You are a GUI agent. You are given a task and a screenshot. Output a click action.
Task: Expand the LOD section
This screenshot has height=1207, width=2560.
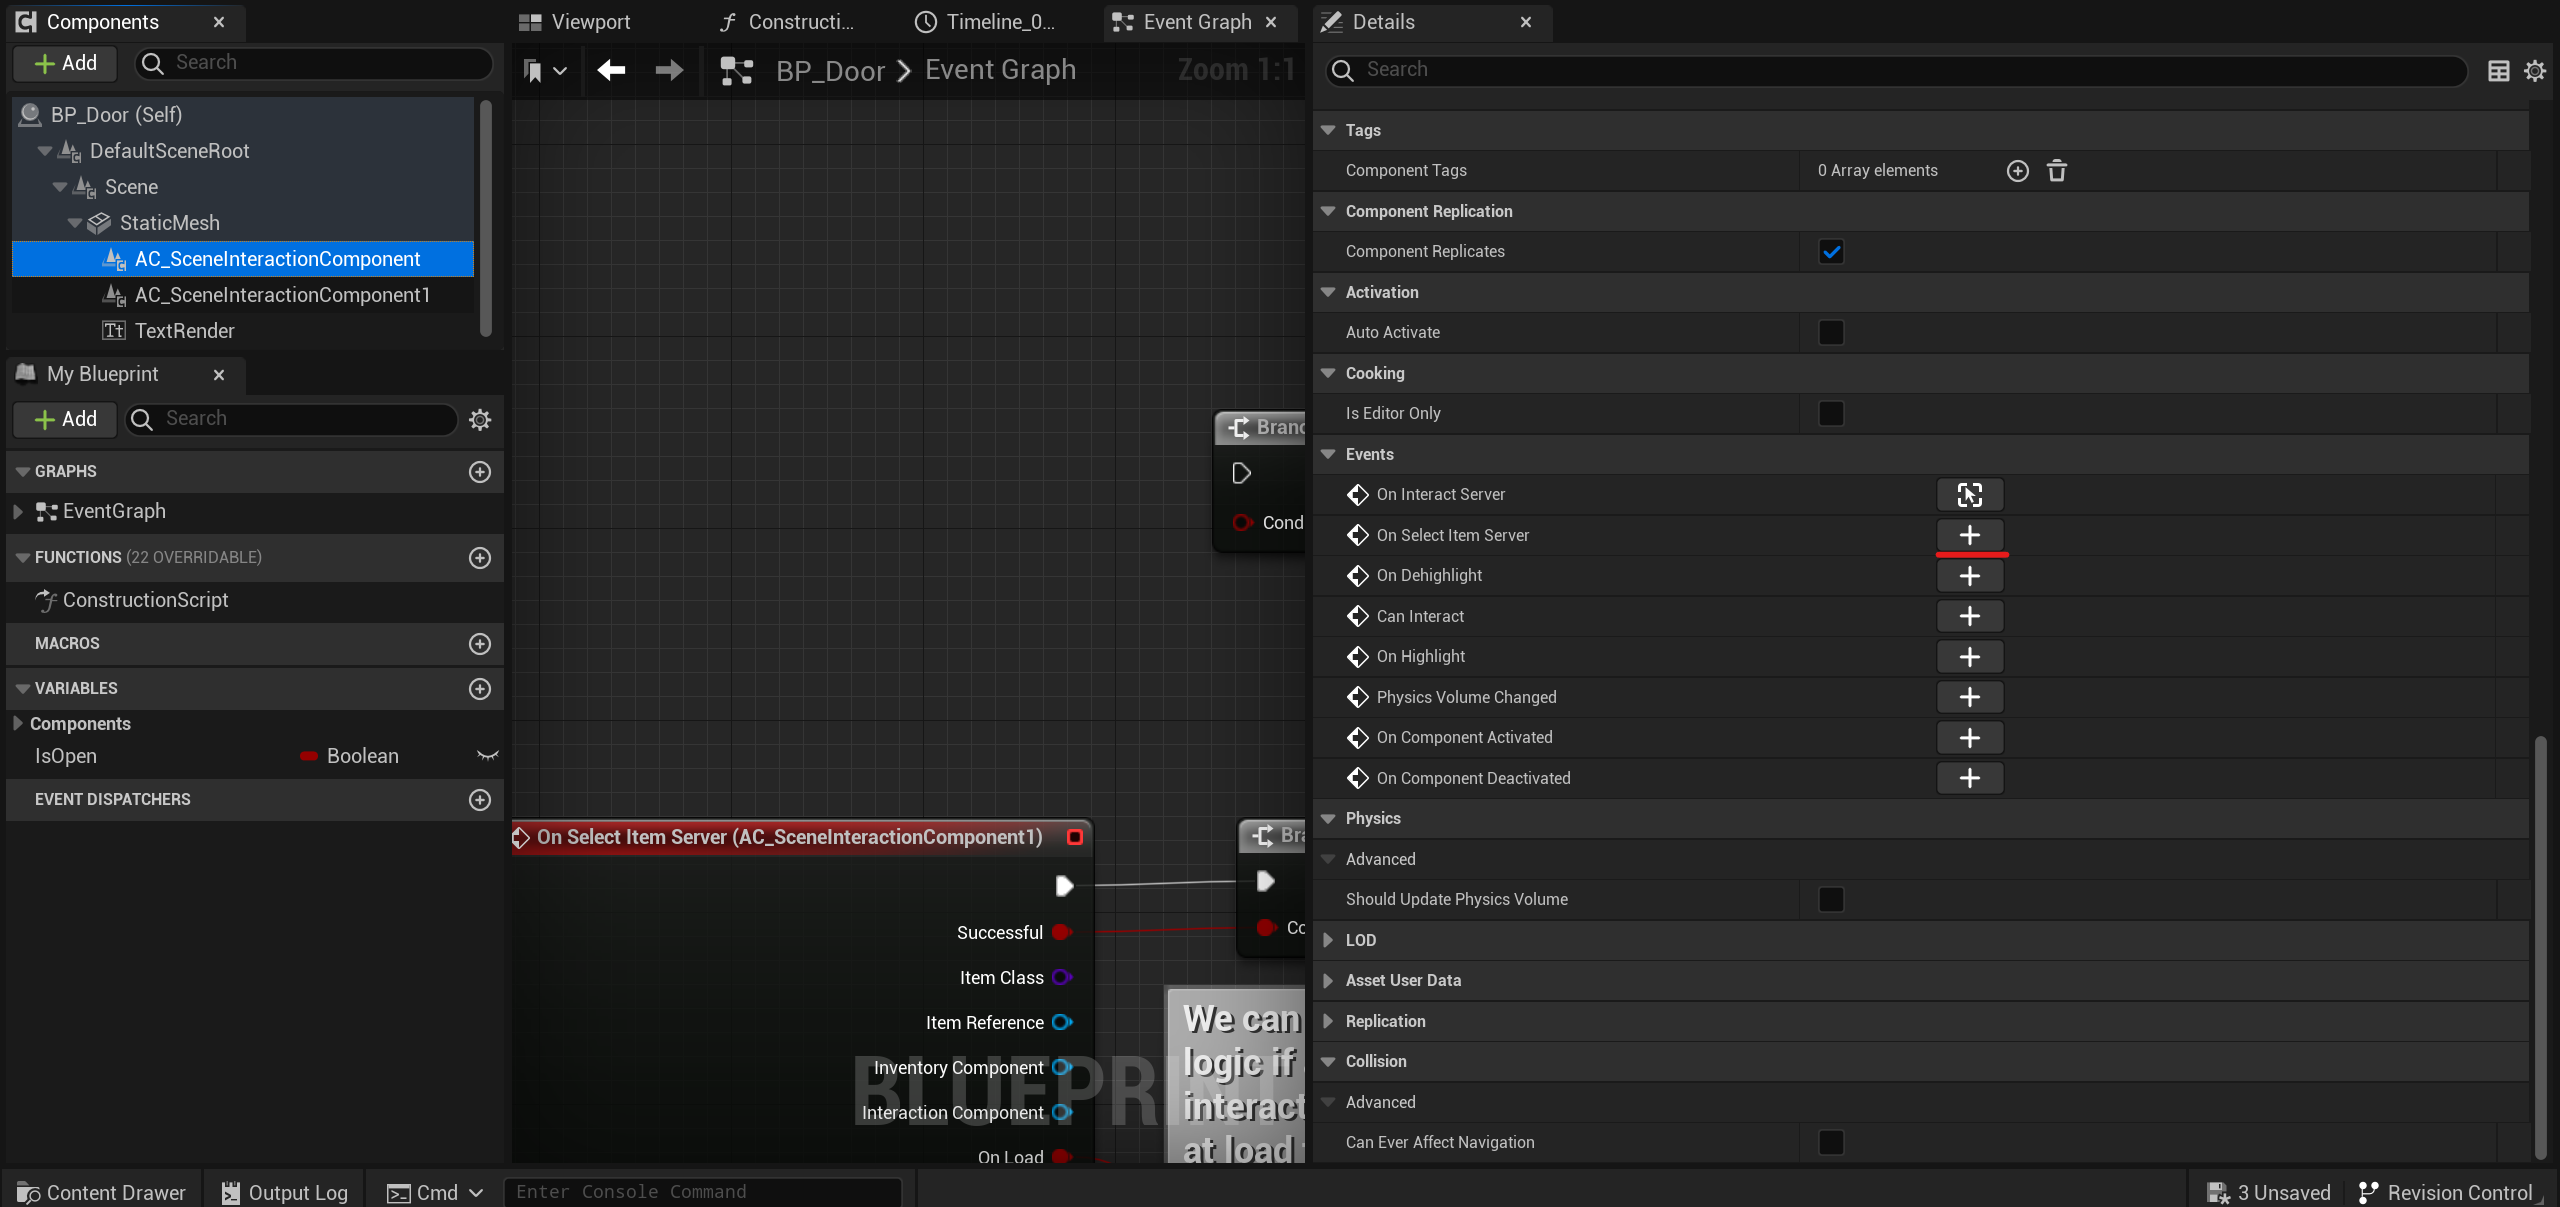click(1328, 940)
